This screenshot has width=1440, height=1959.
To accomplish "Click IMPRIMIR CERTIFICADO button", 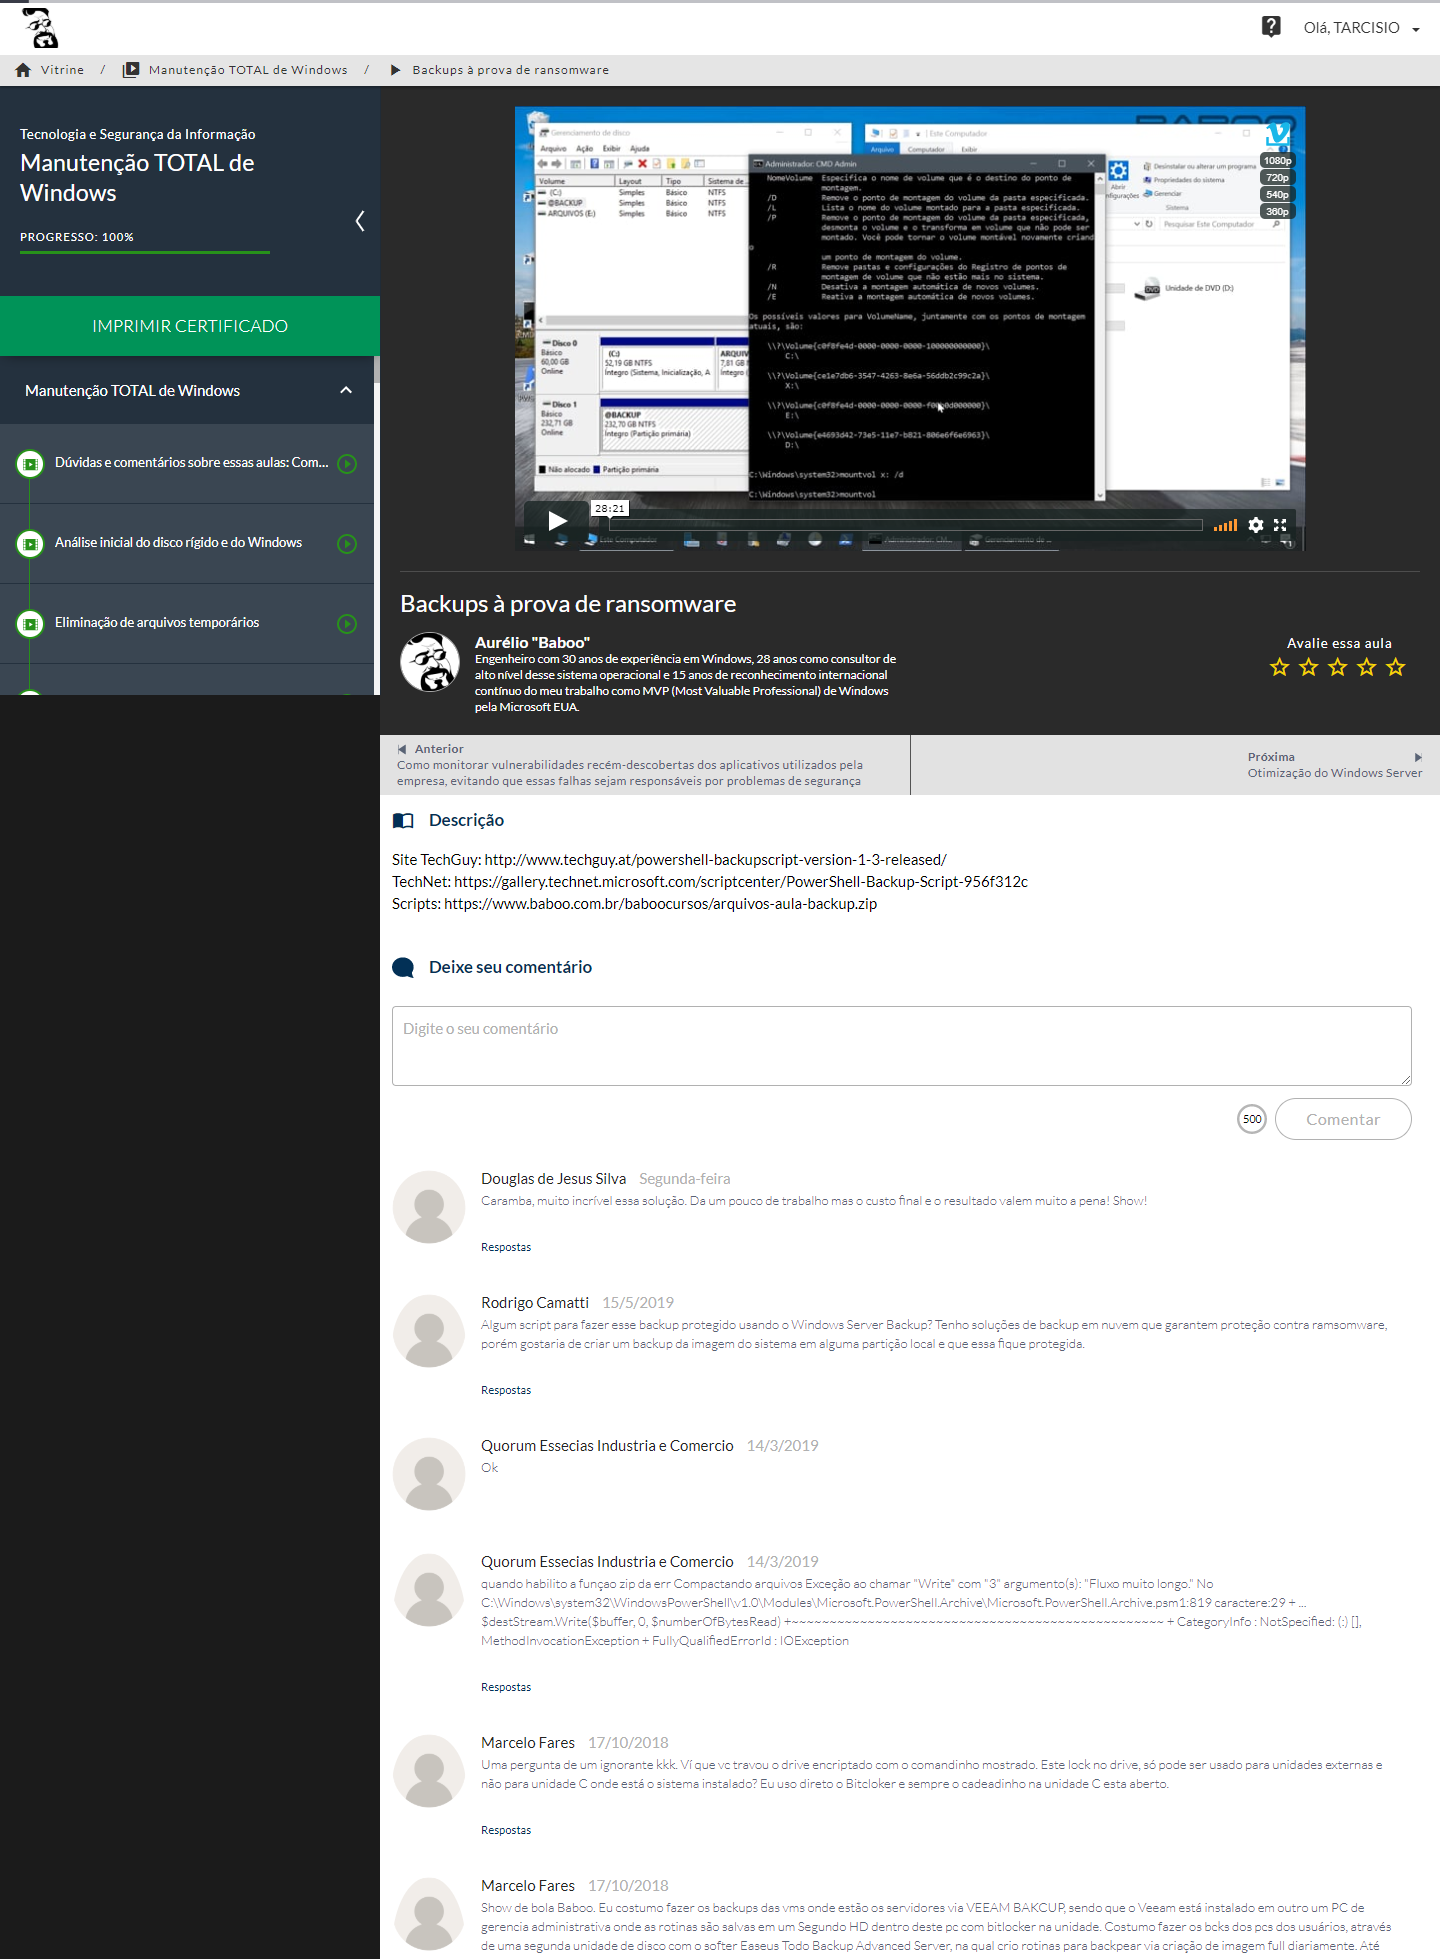I will point(190,326).
